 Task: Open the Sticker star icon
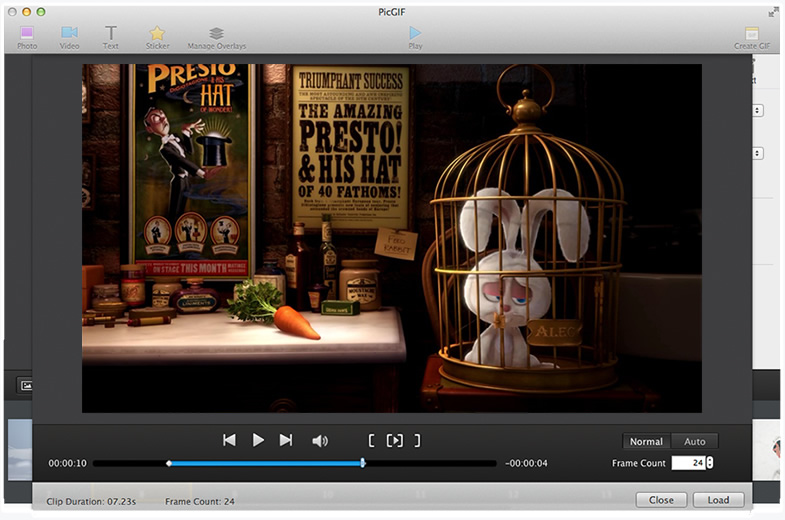[x=157, y=33]
